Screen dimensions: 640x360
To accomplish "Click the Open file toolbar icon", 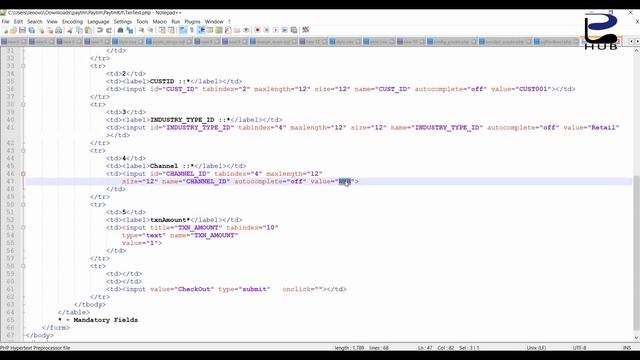I will [x=13, y=30].
